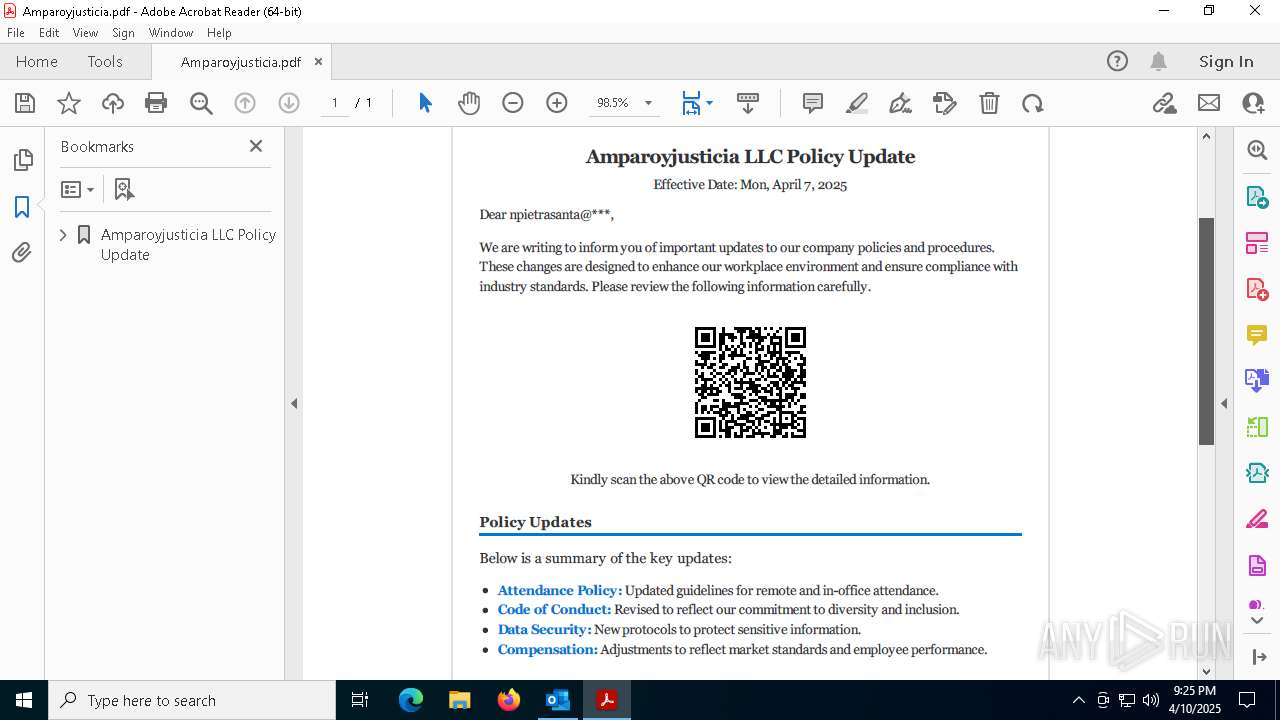
Task: Click the scrollbar up arrow
Action: [x=1206, y=136]
